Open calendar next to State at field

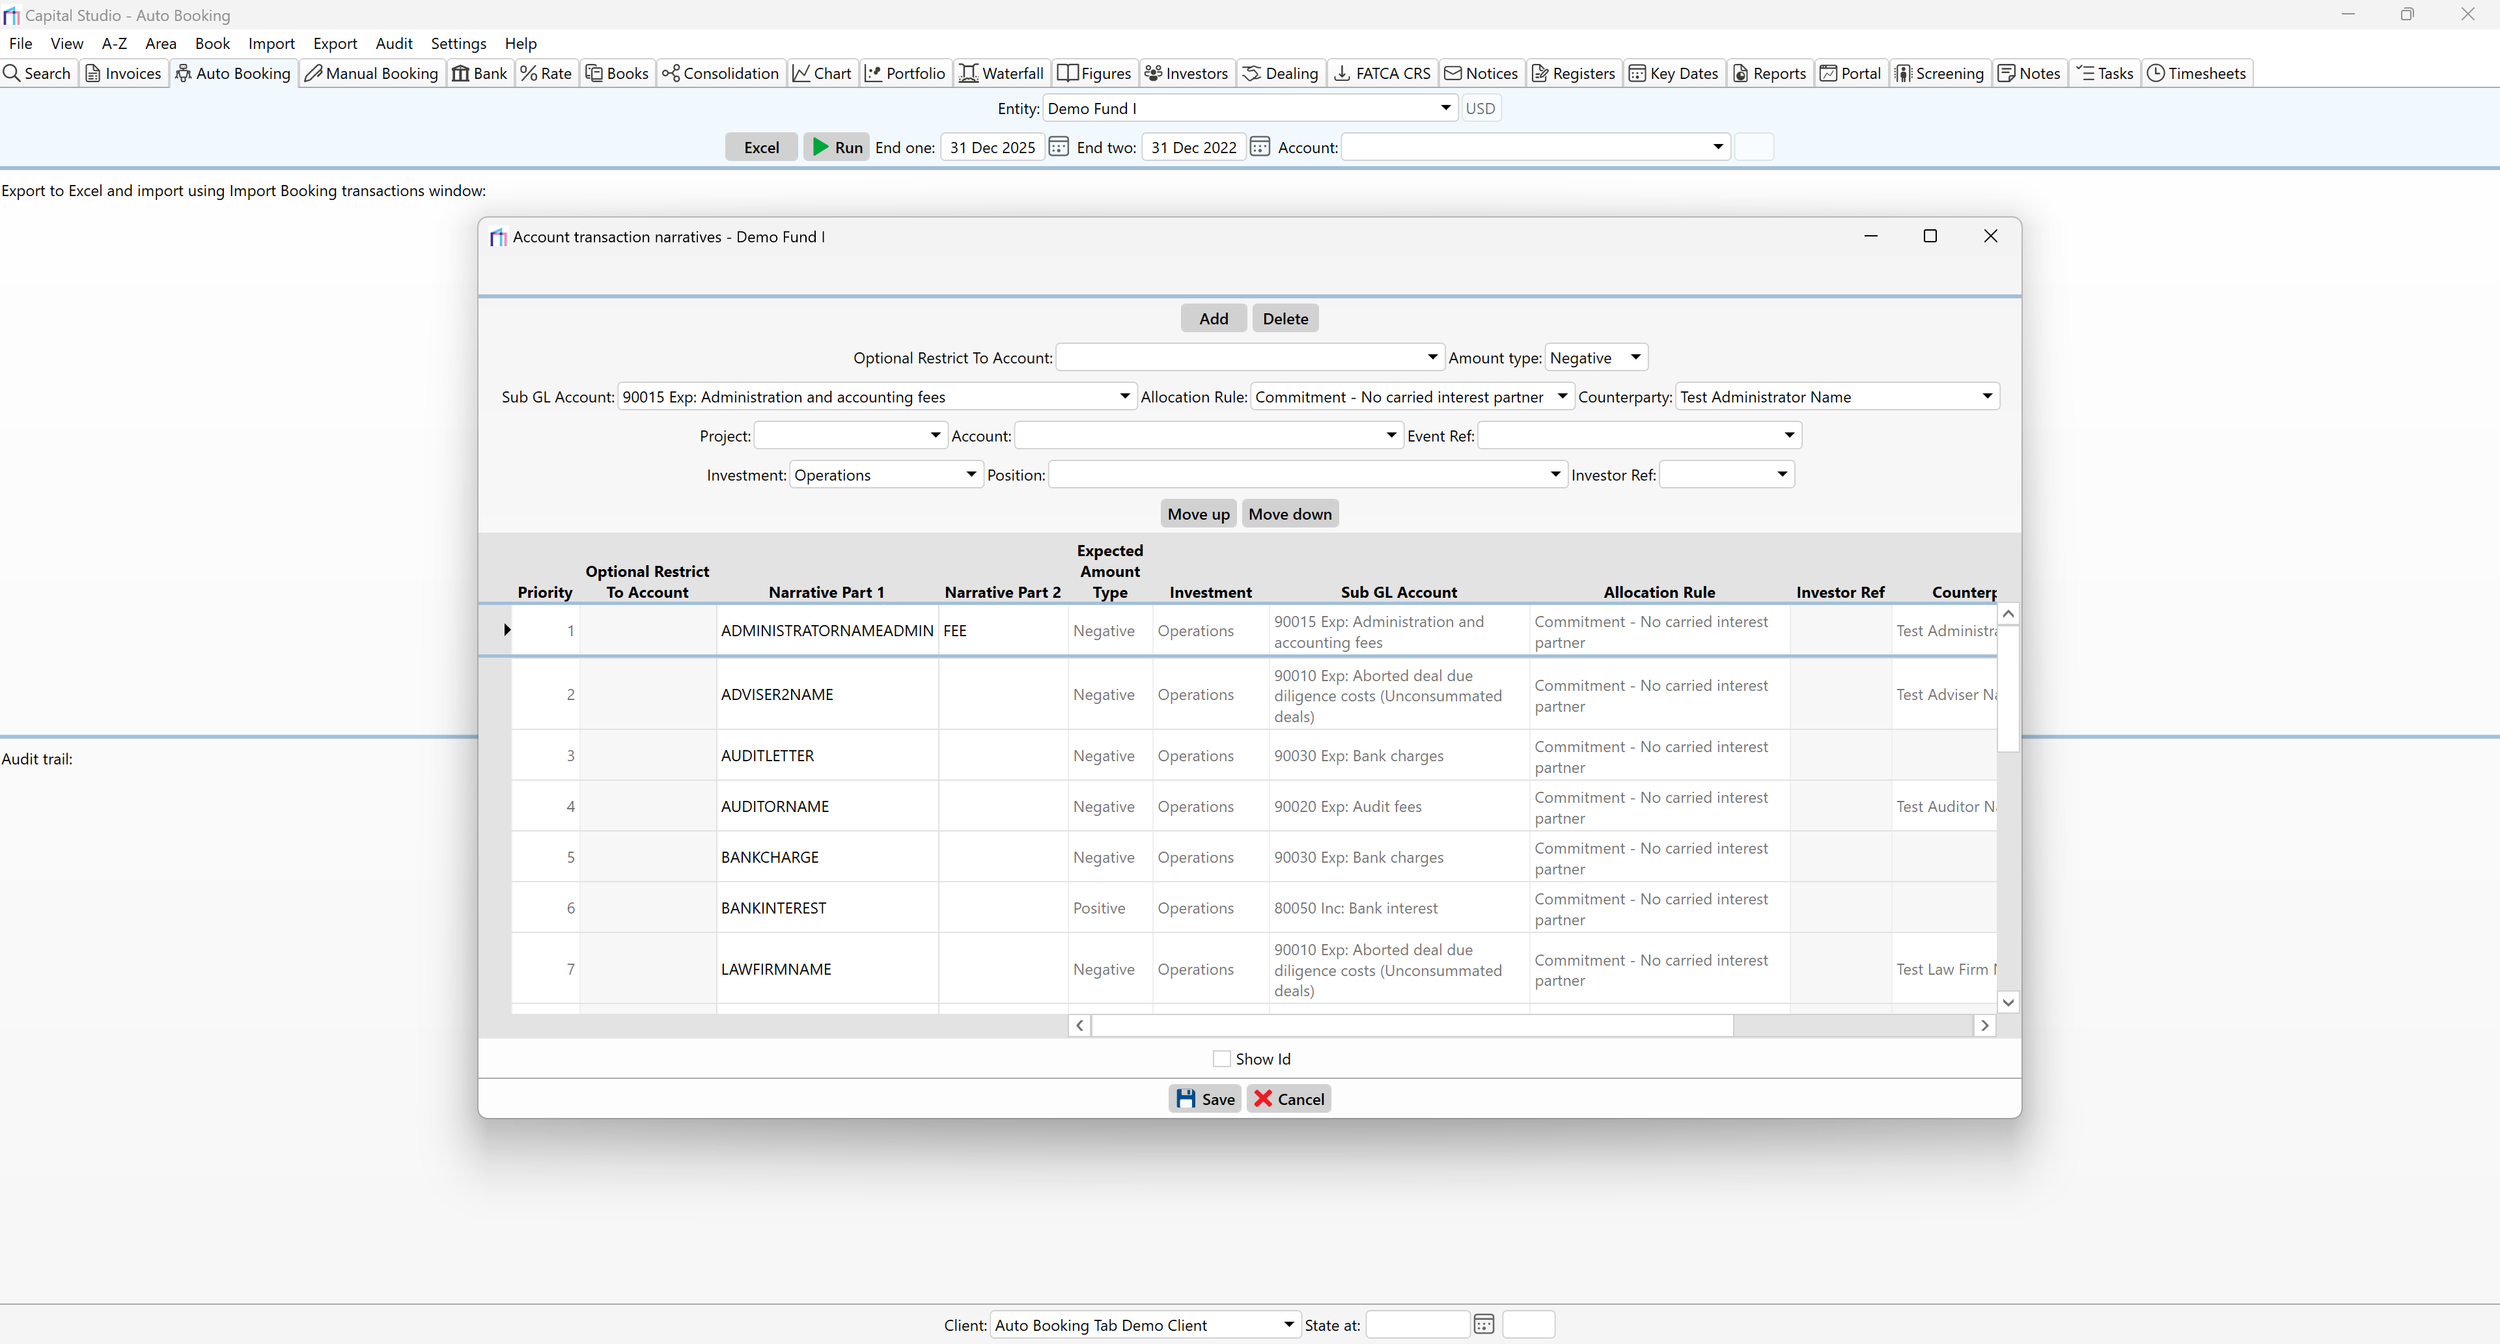(1483, 1324)
